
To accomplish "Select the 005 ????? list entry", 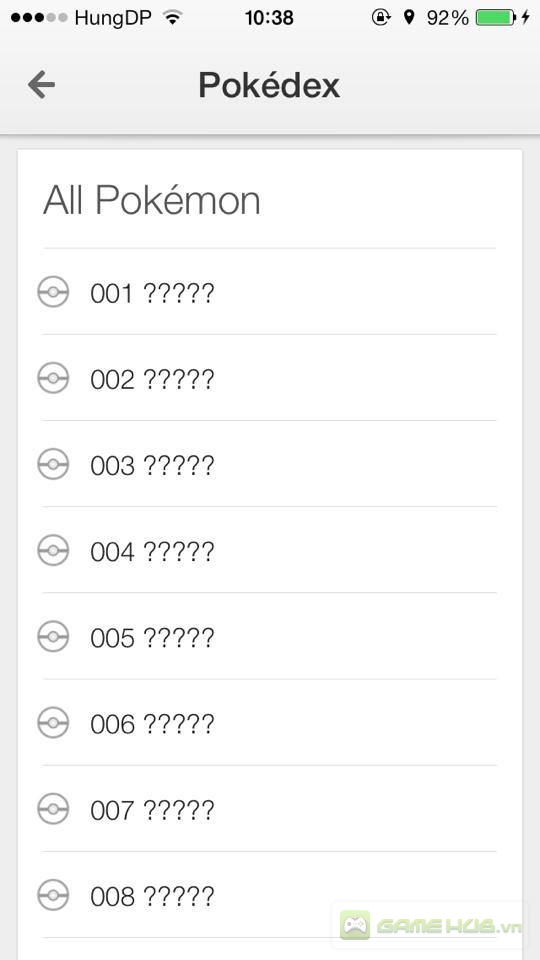I will click(269, 636).
